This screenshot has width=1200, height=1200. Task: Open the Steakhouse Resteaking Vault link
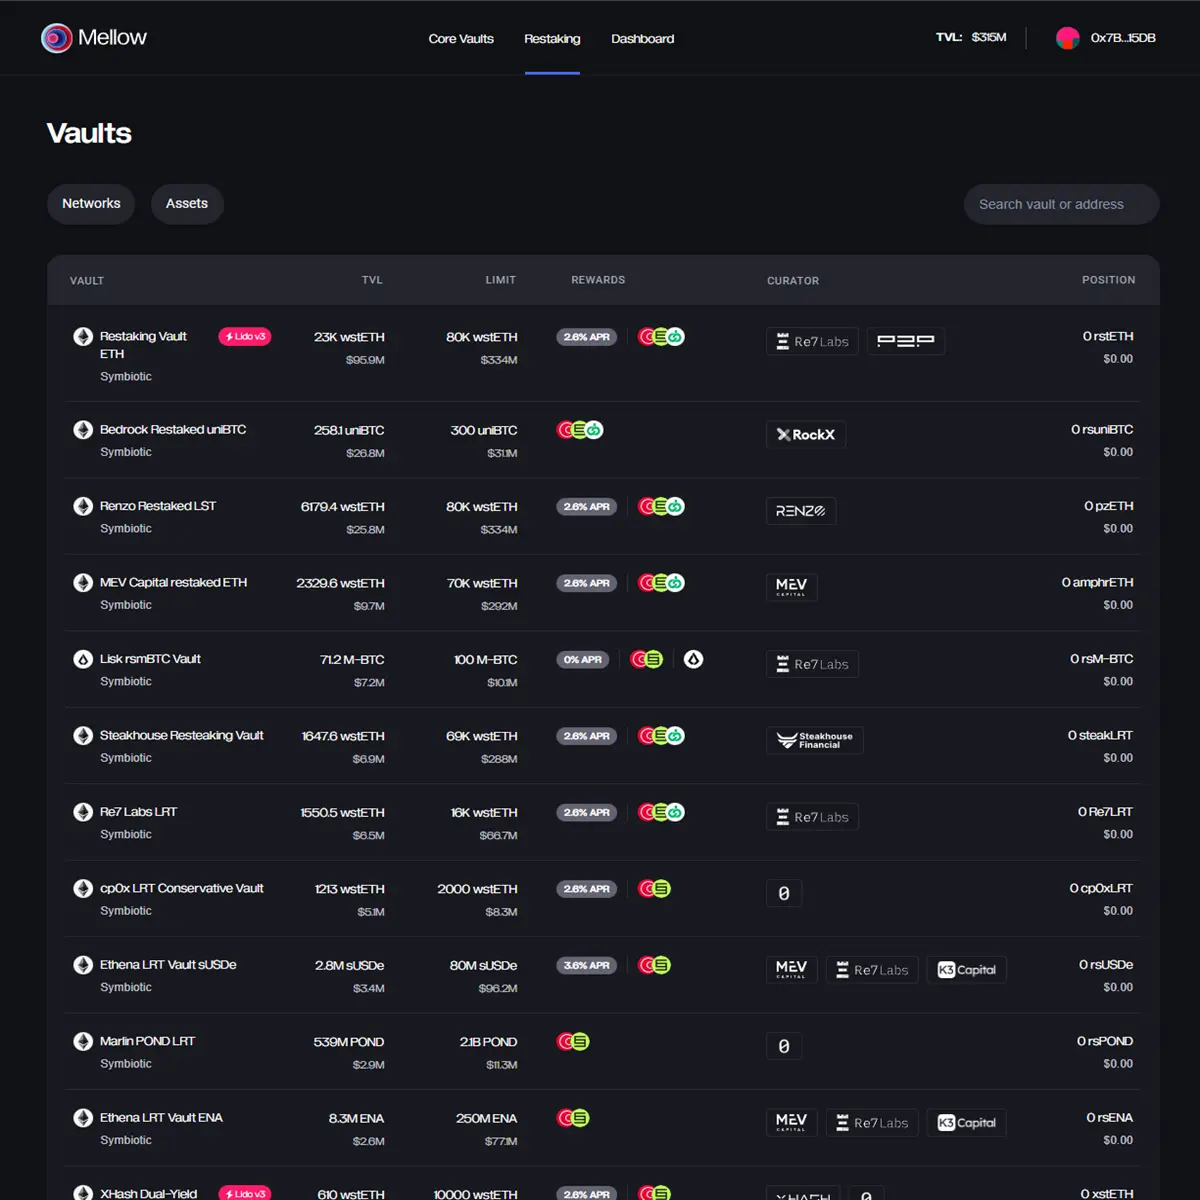pos(182,736)
